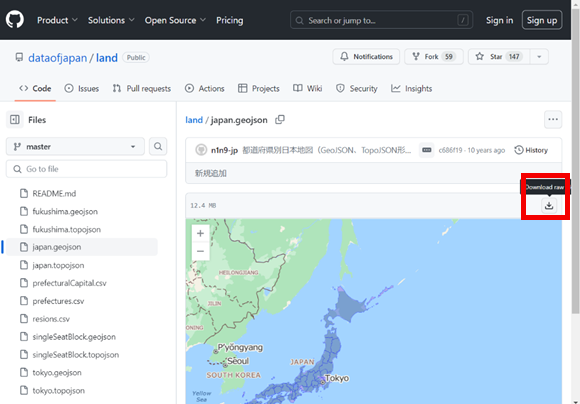Star the repository

tap(499, 57)
